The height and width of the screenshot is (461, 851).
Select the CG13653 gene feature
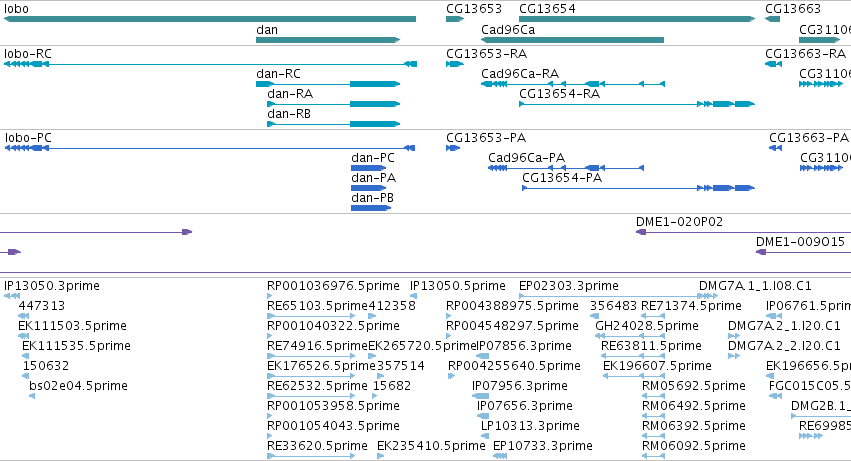[x=455, y=19]
